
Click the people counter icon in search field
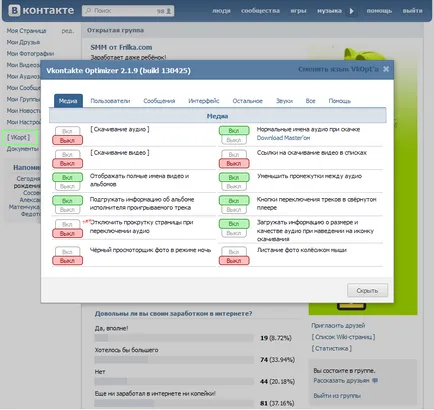pyautogui.click(x=169, y=11)
